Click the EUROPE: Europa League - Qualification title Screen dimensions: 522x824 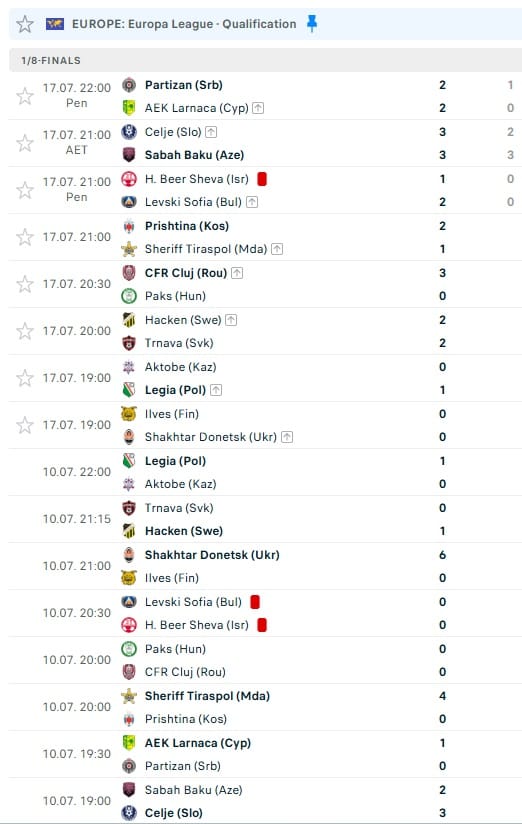coord(184,24)
